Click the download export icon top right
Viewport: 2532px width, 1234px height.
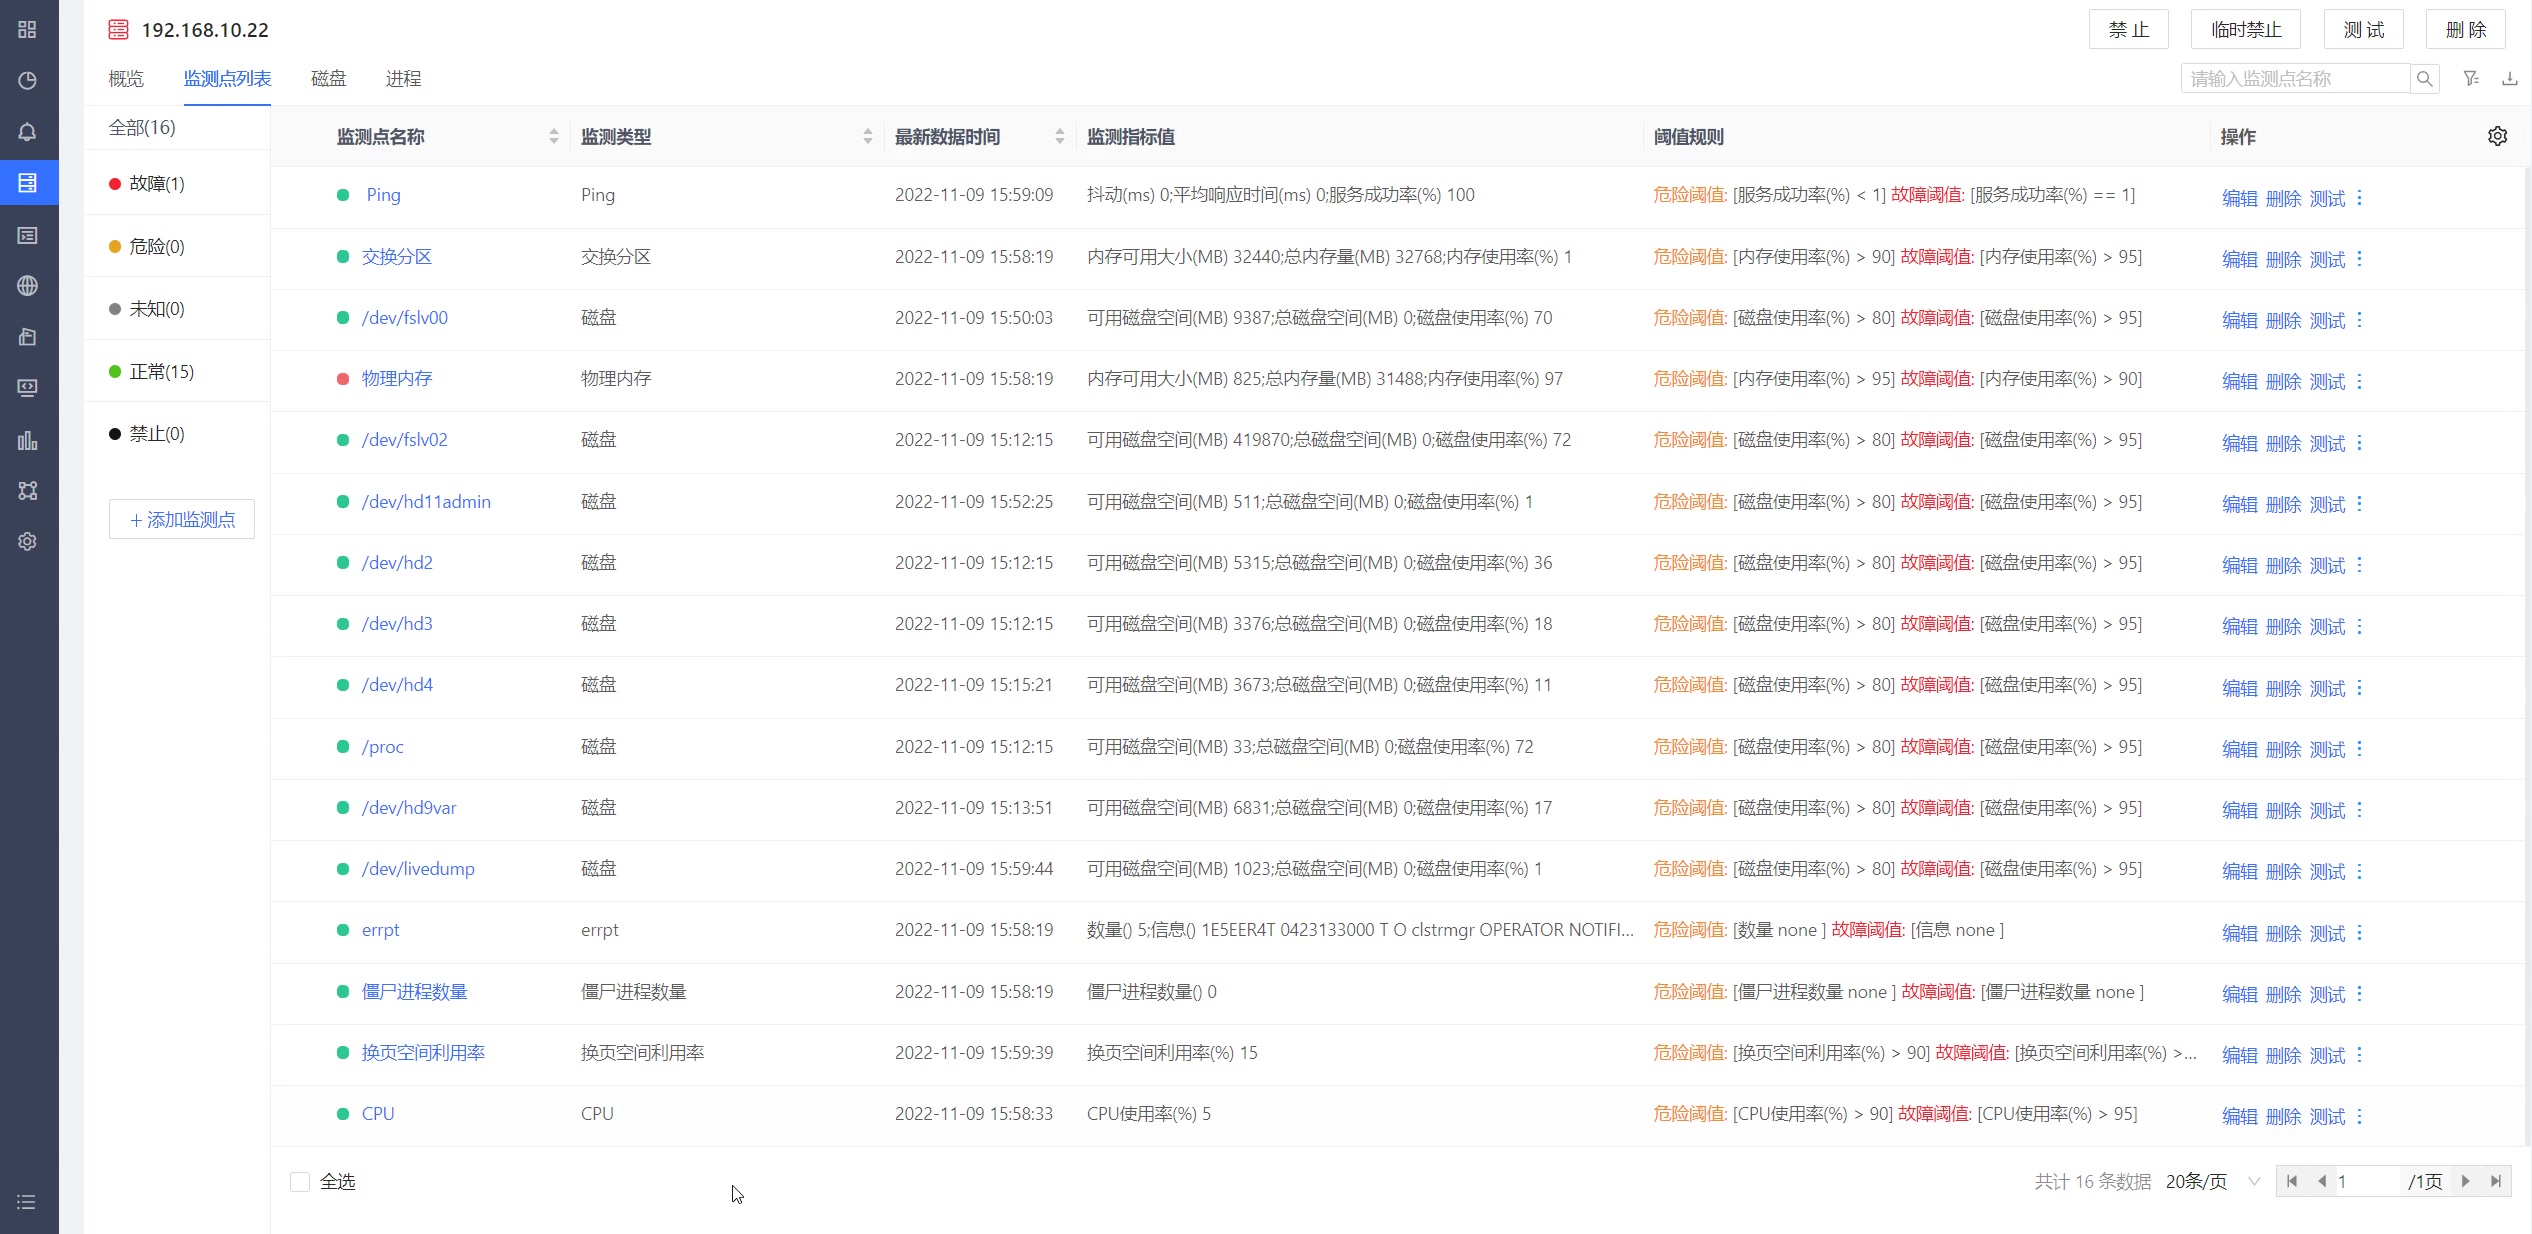2511,78
